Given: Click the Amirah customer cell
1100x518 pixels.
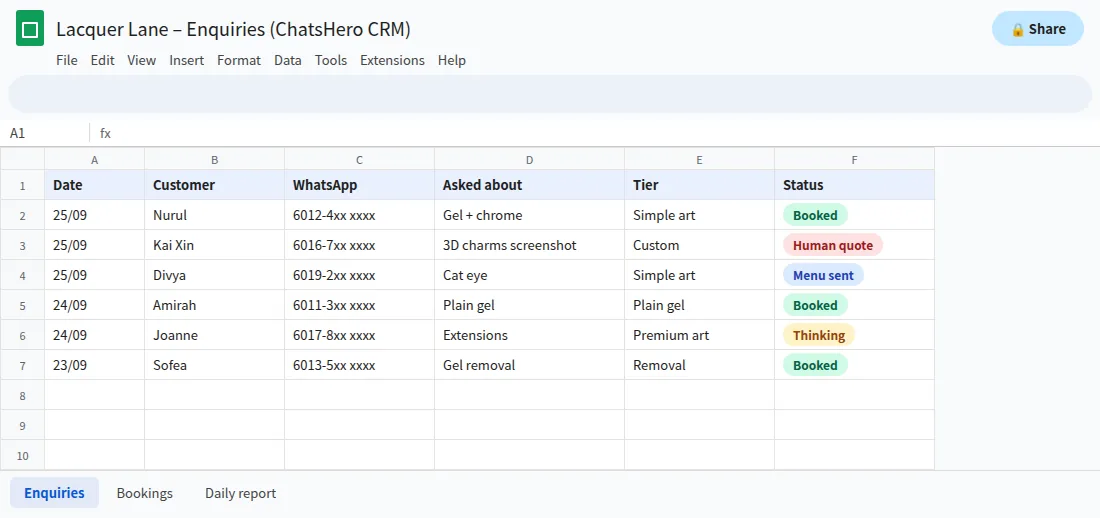Looking at the screenshot, I should (x=215, y=305).
